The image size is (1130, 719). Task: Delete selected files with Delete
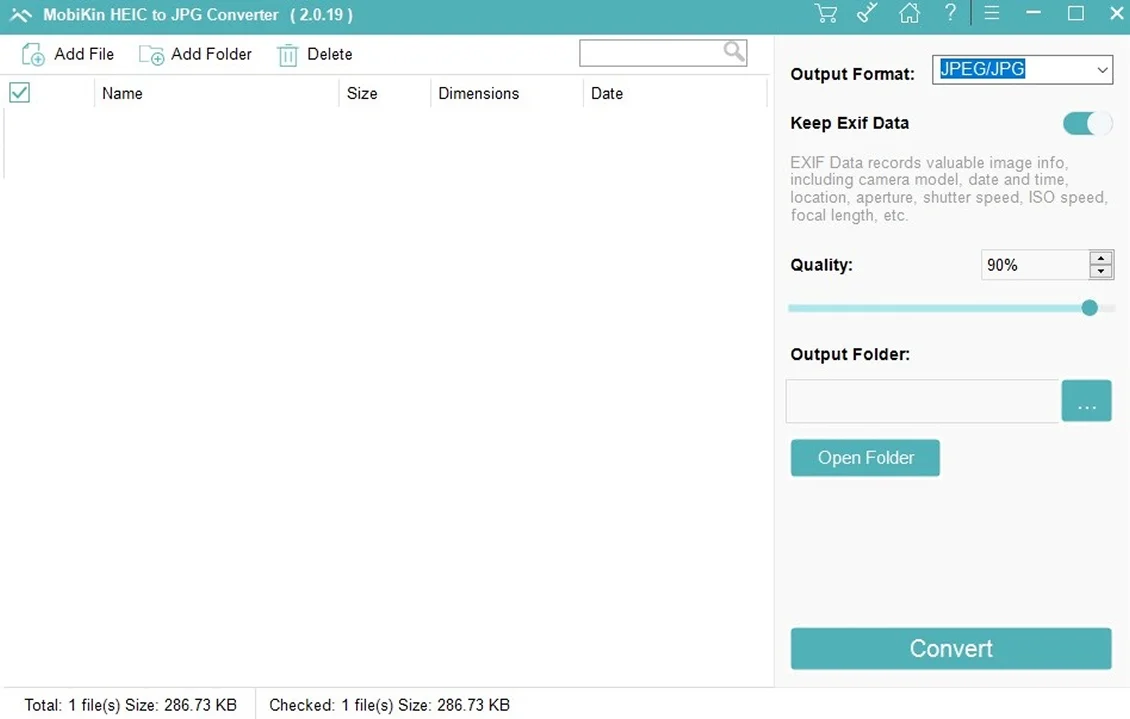click(315, 54)
